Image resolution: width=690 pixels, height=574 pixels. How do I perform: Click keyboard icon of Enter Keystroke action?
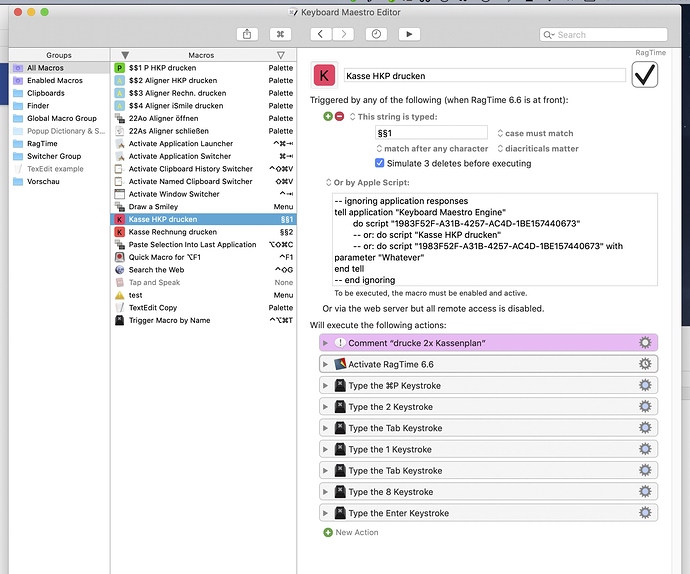click(x=340, y=513)
